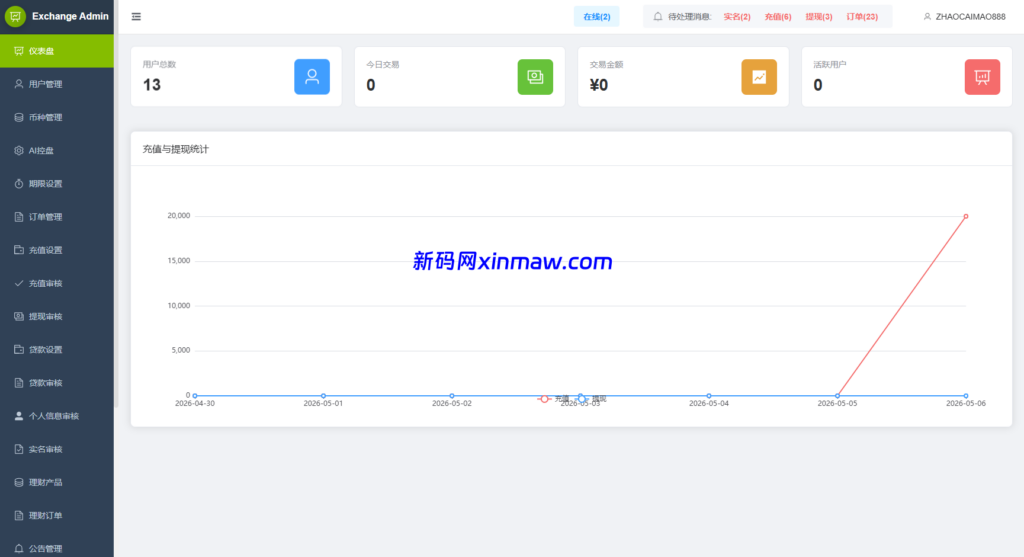Open the 实名审核 menu item
The width and height of the screenshot is (1024, 557).
(57, 449)
